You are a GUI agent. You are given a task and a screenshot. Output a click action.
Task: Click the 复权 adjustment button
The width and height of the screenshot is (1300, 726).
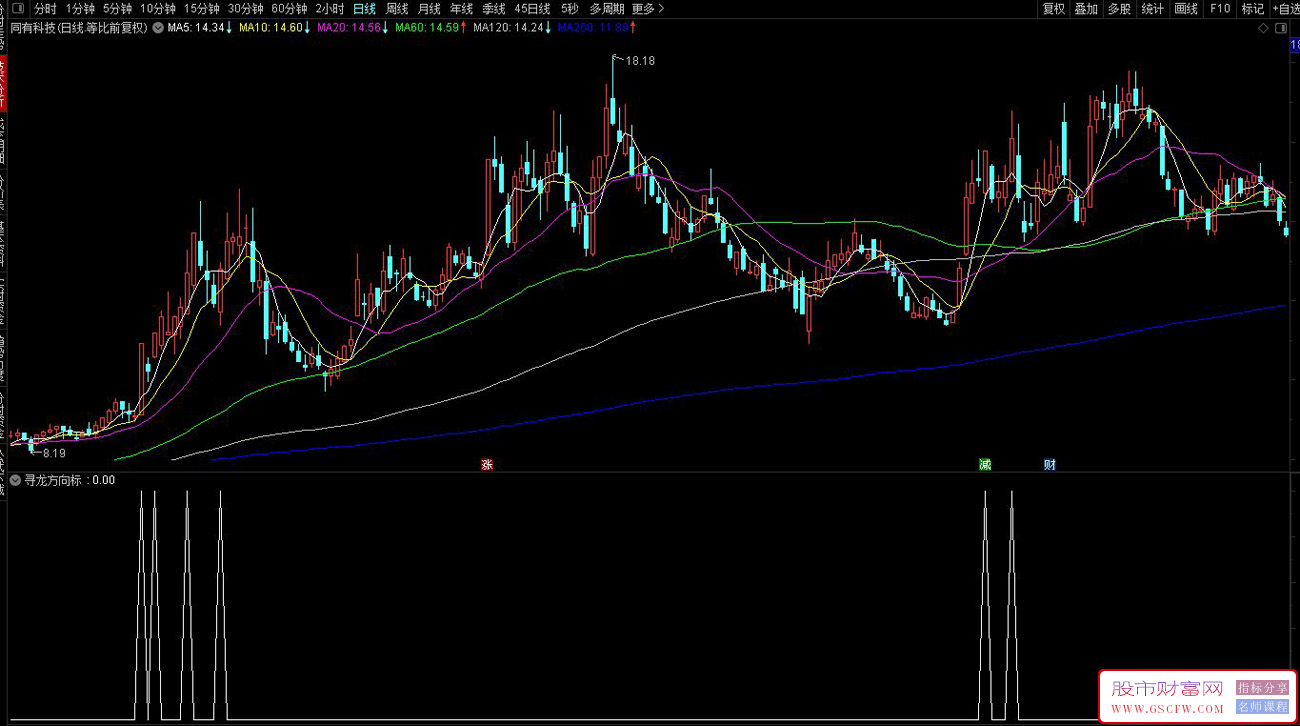[1054, 9]
